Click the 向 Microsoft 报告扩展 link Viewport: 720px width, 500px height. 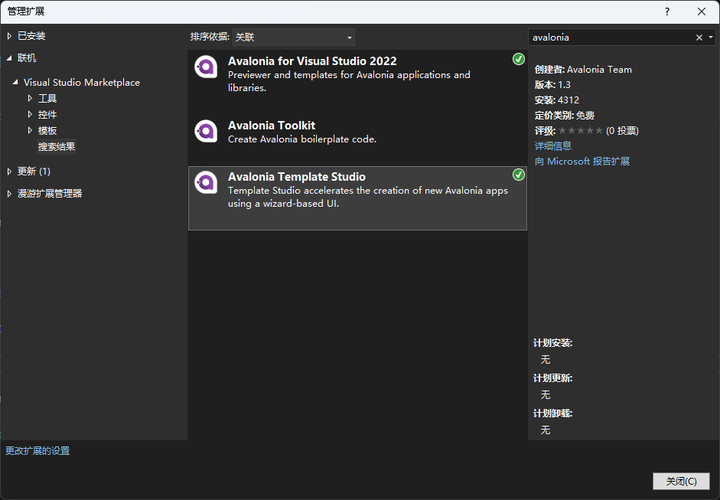point(582,161)
